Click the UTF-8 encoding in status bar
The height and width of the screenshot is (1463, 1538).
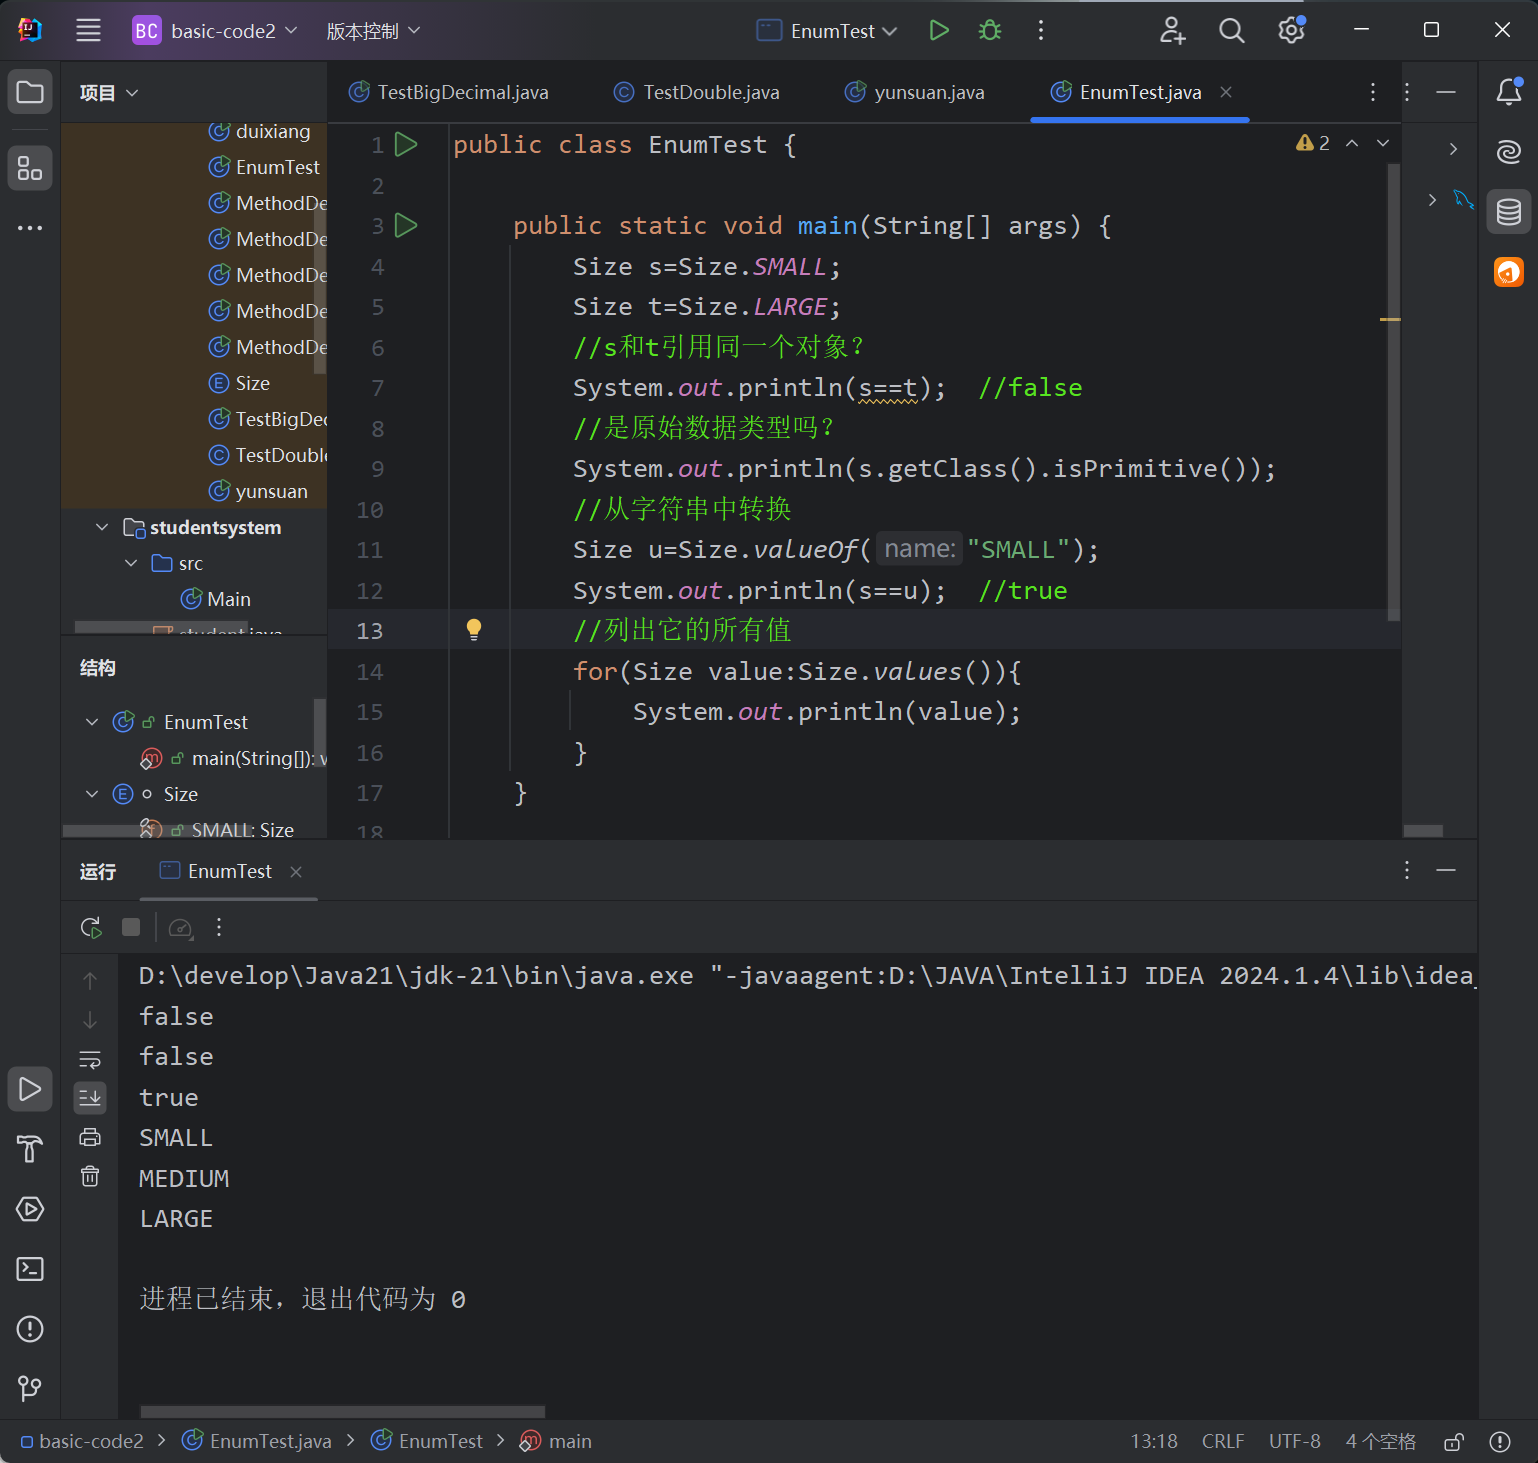click(1294, 1441)
